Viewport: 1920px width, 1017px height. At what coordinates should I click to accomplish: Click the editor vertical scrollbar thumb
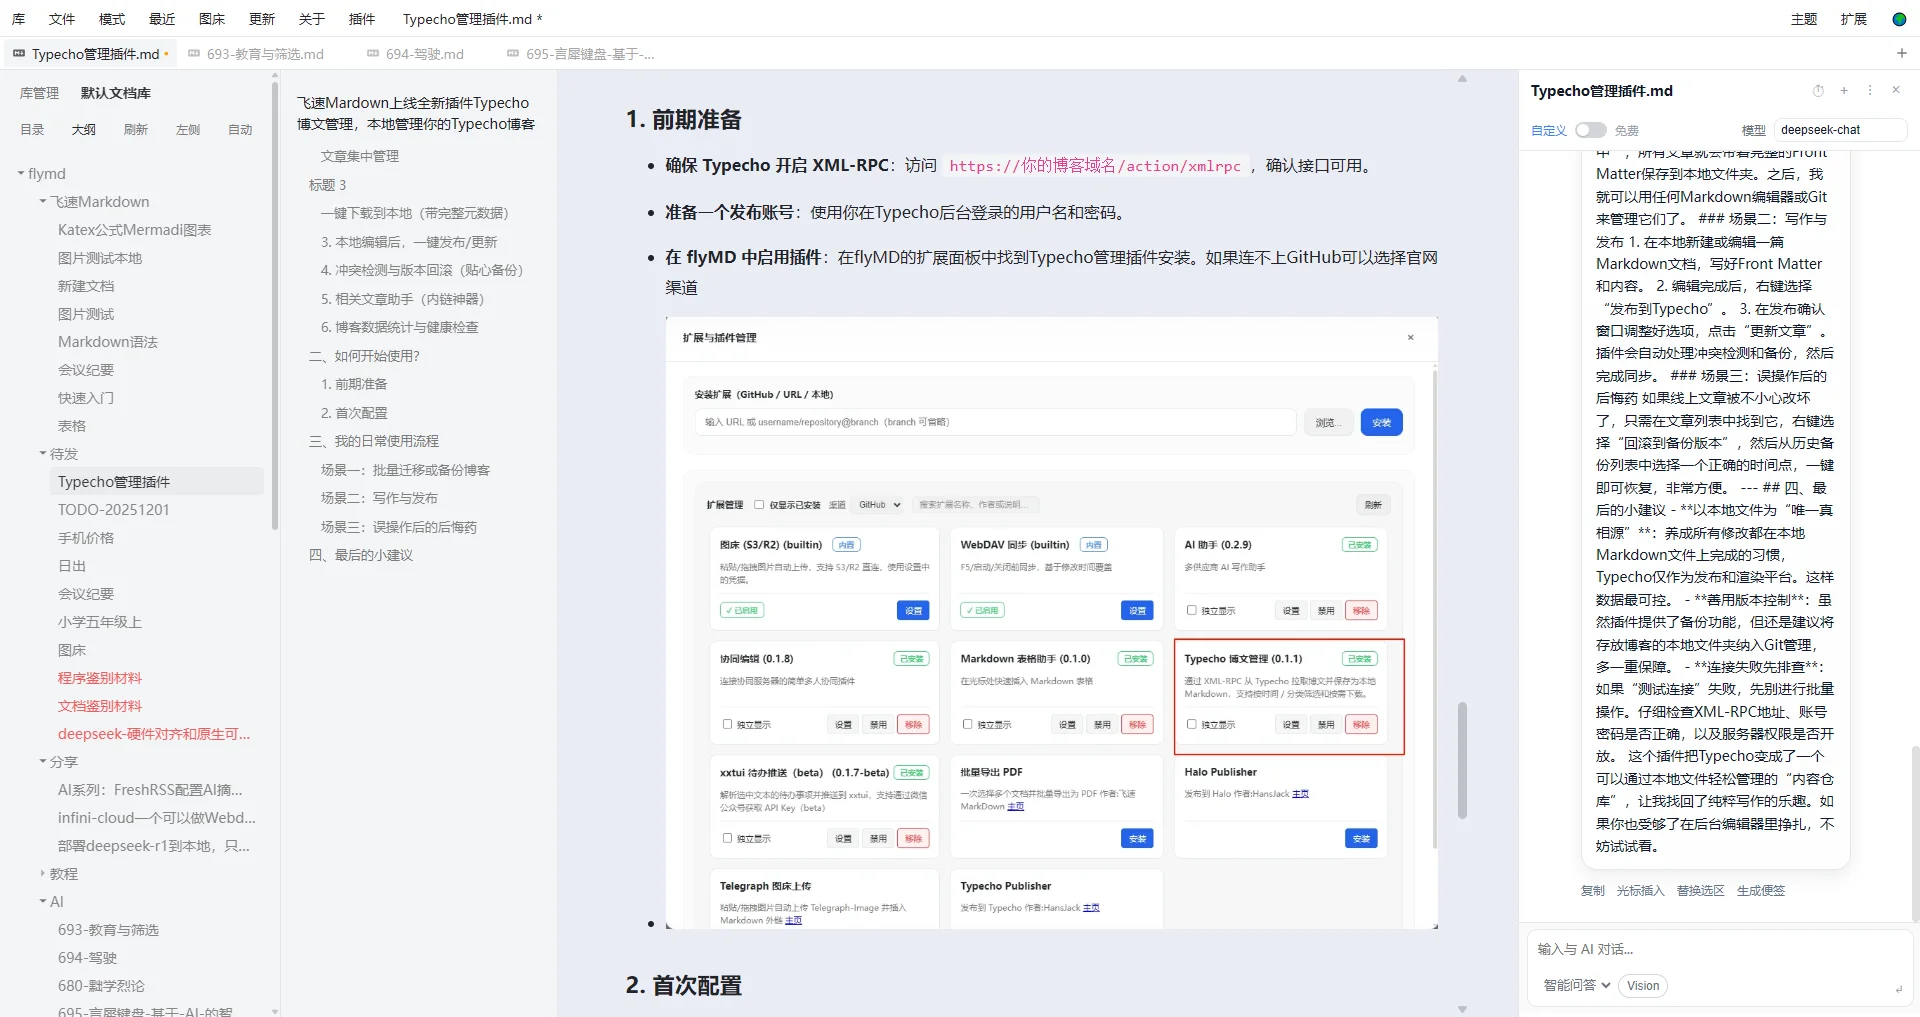click(x=1462, y=760)
